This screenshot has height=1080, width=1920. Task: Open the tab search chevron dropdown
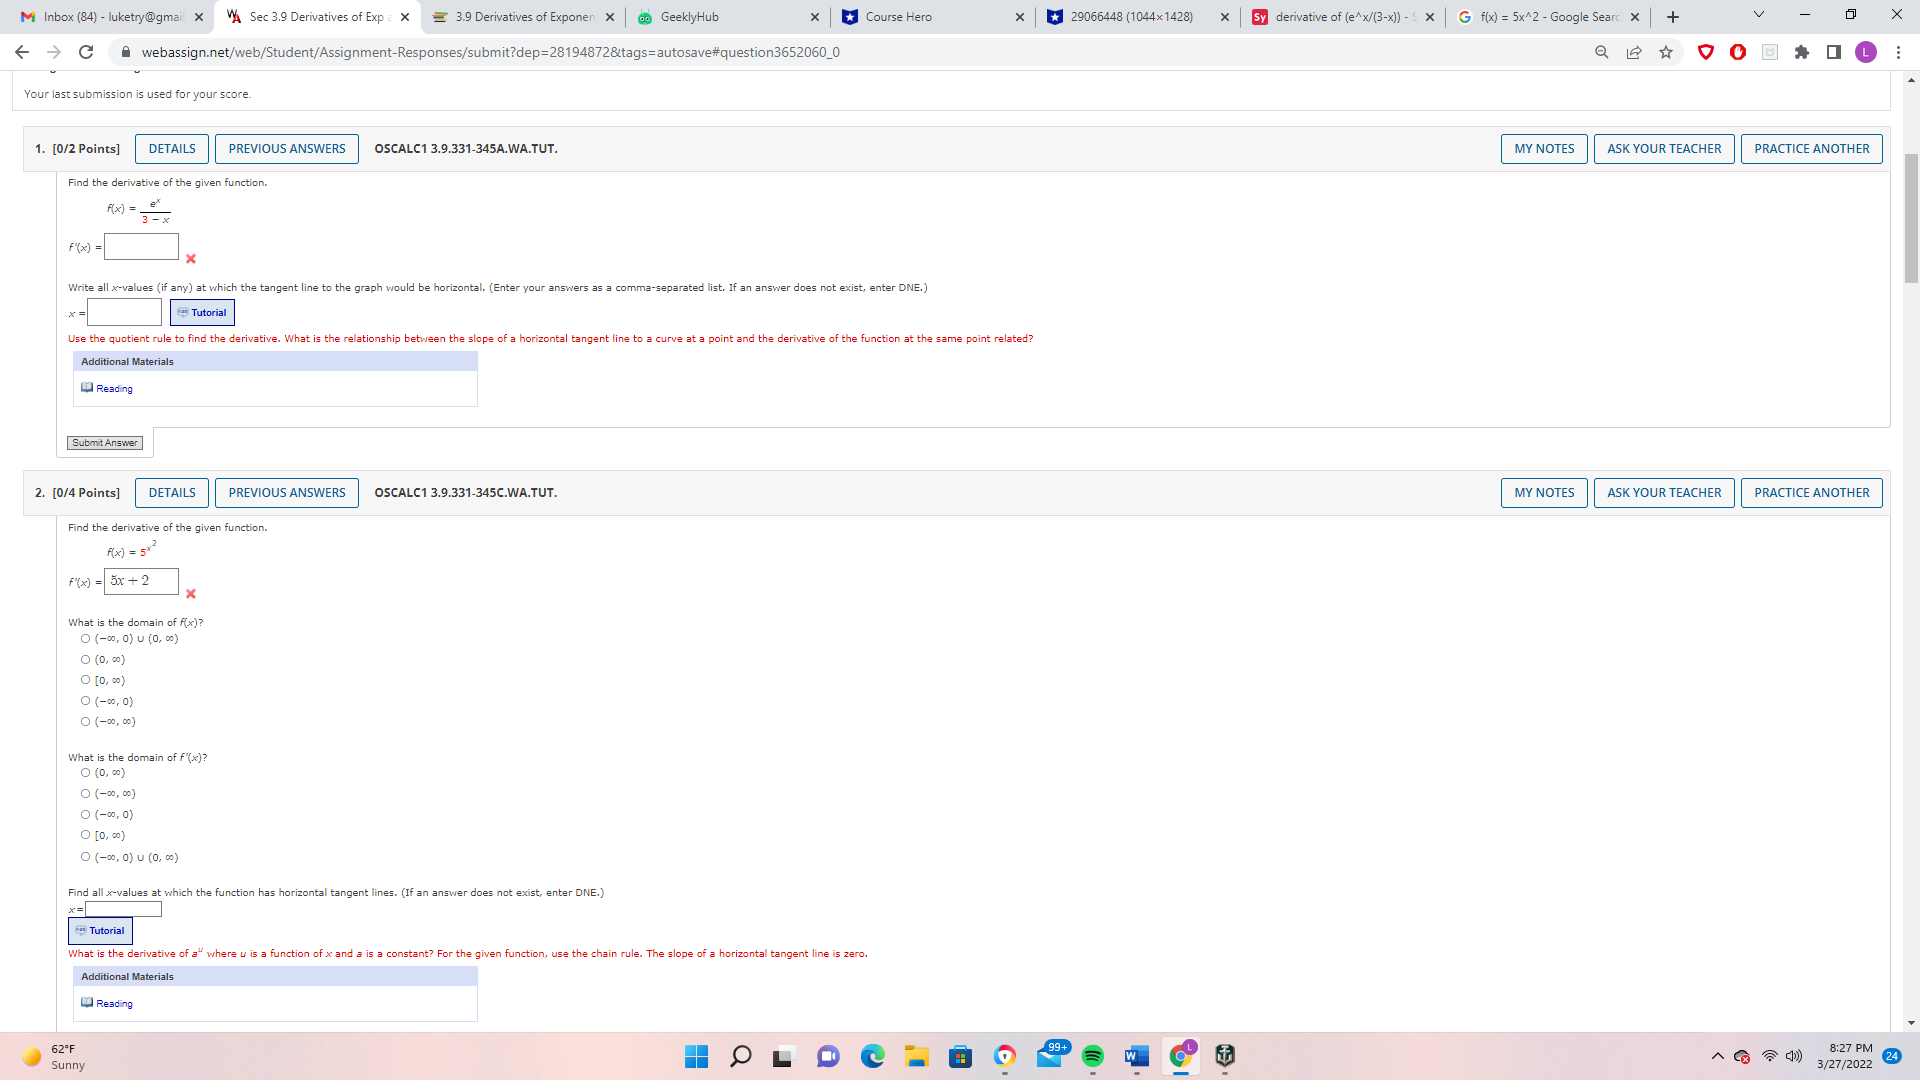[1759, 15]
